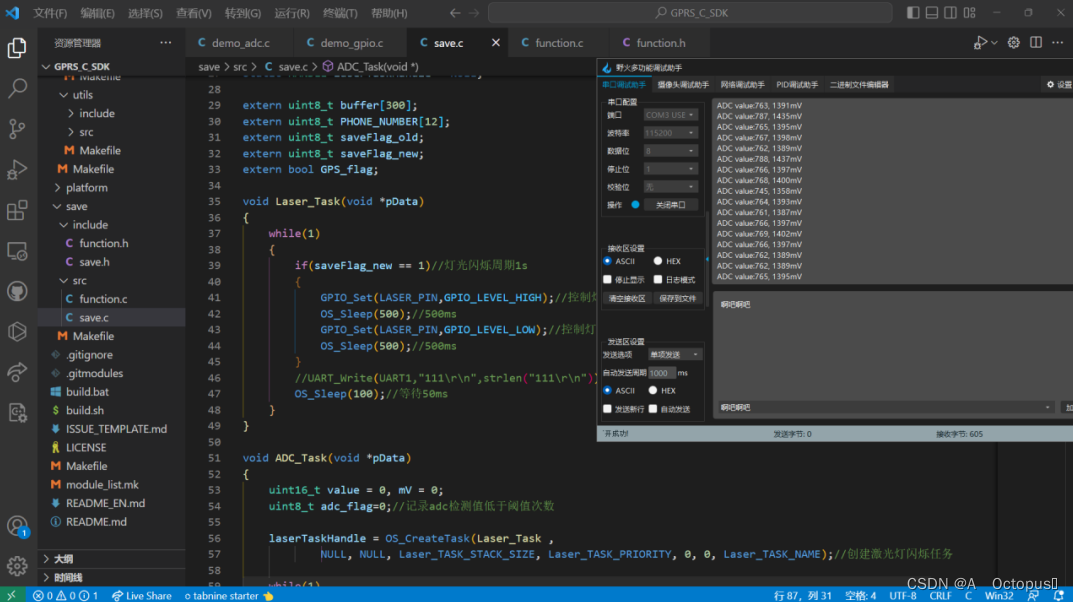Split the editor to the right
This screenshot has height=602, width=1073.
[x=1036, y=42]
